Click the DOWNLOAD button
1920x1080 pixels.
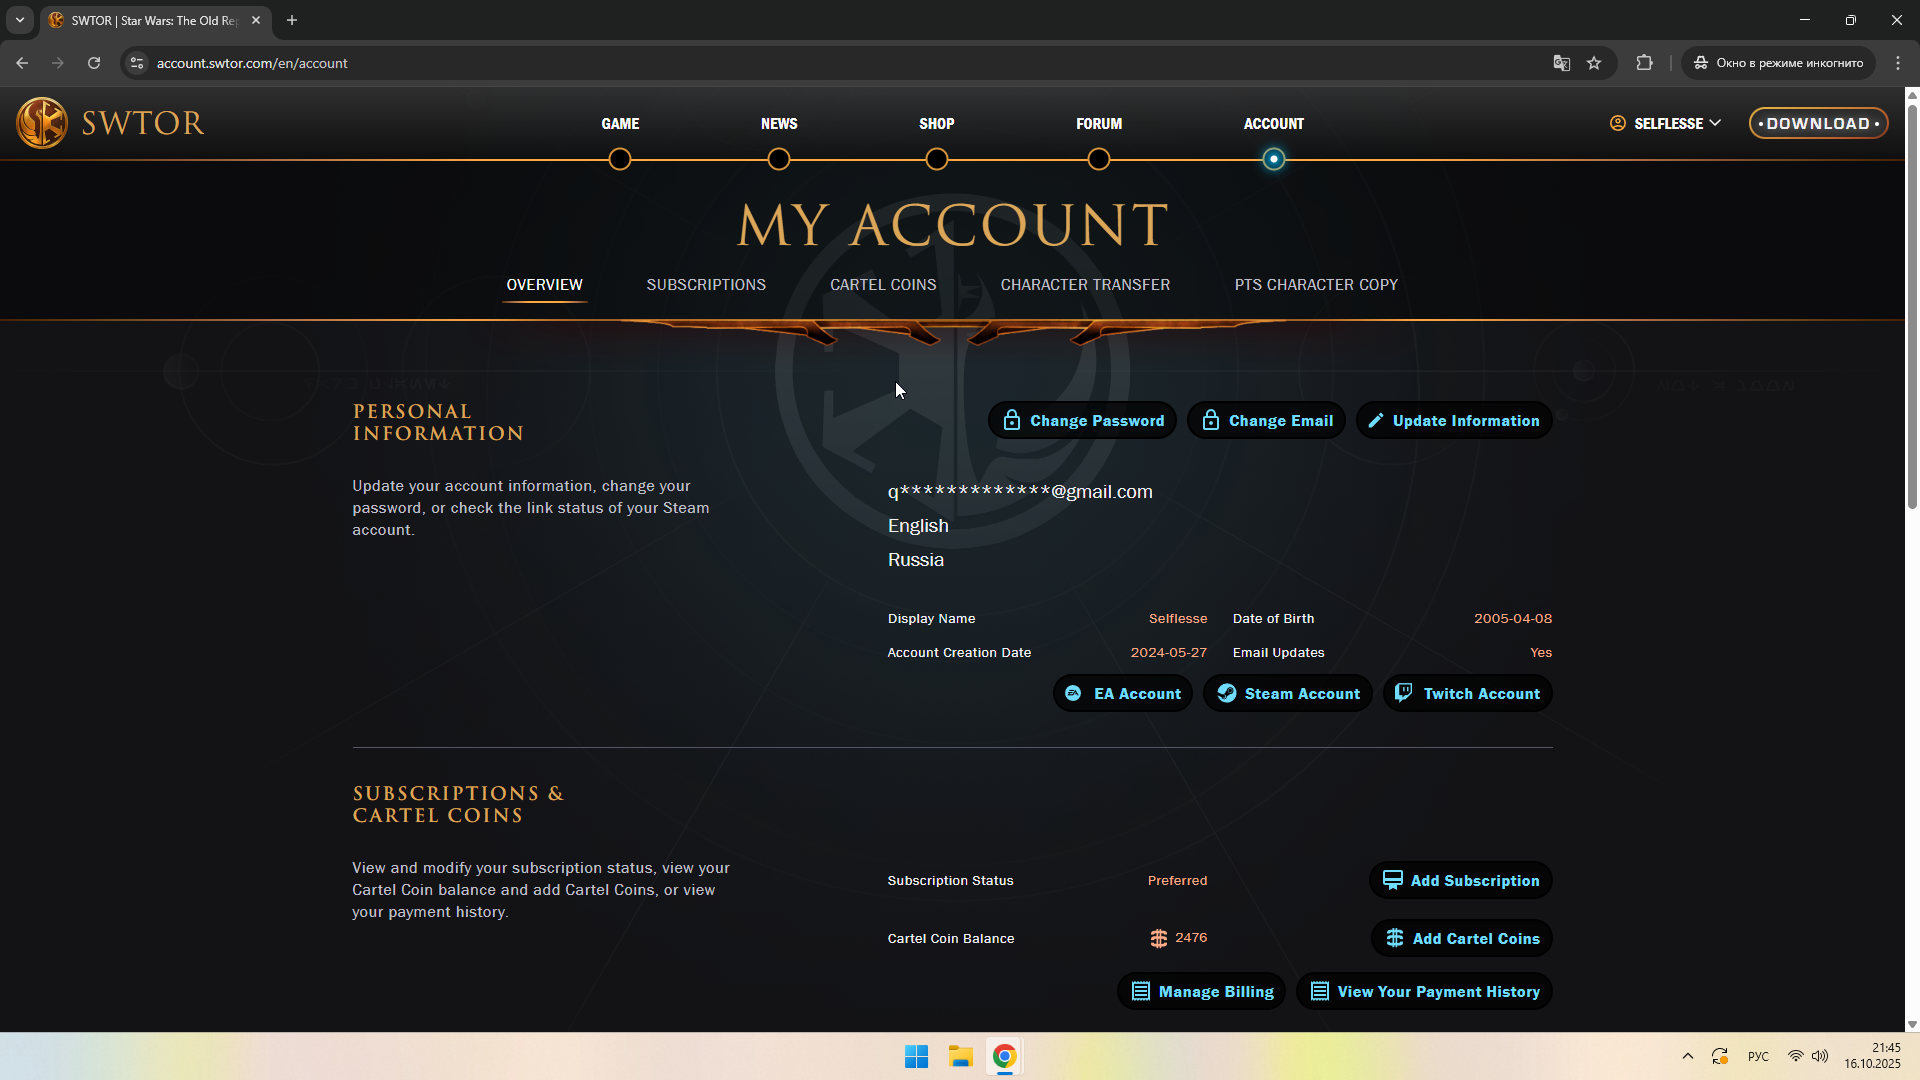click(x=1818, y=123)
